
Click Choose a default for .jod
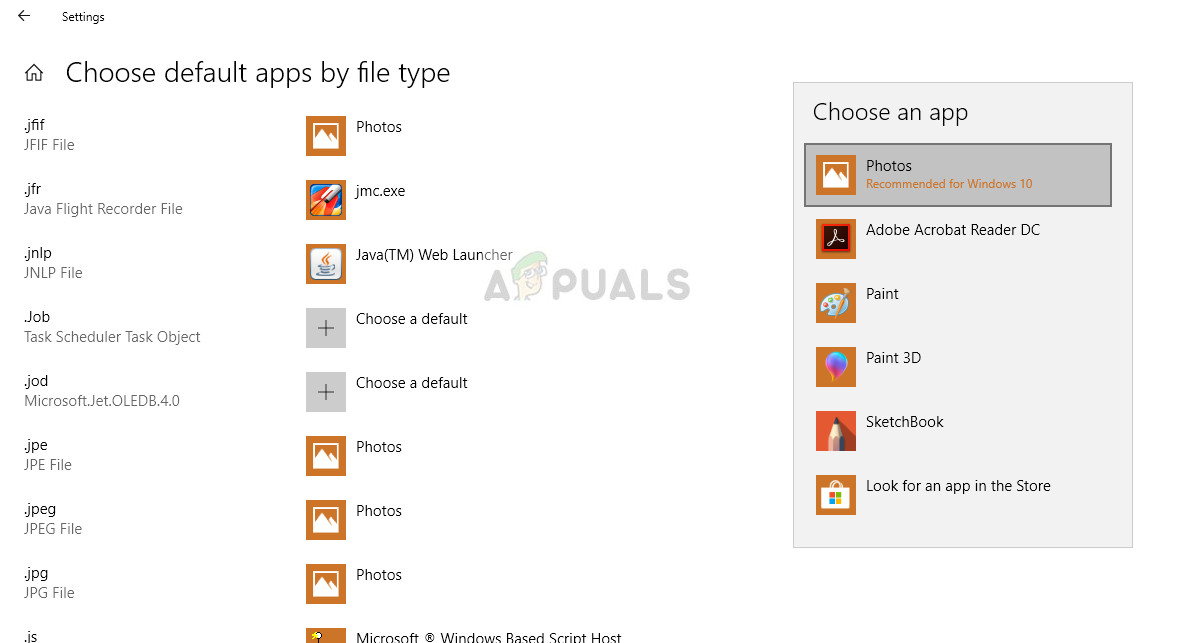[411, 383]
